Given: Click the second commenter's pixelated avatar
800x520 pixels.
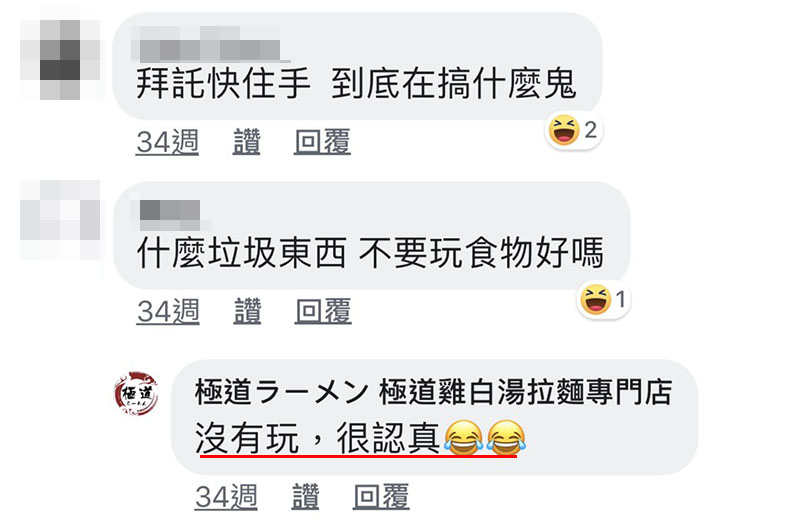Looking at the screenshot, I should [x=60, y=218].
